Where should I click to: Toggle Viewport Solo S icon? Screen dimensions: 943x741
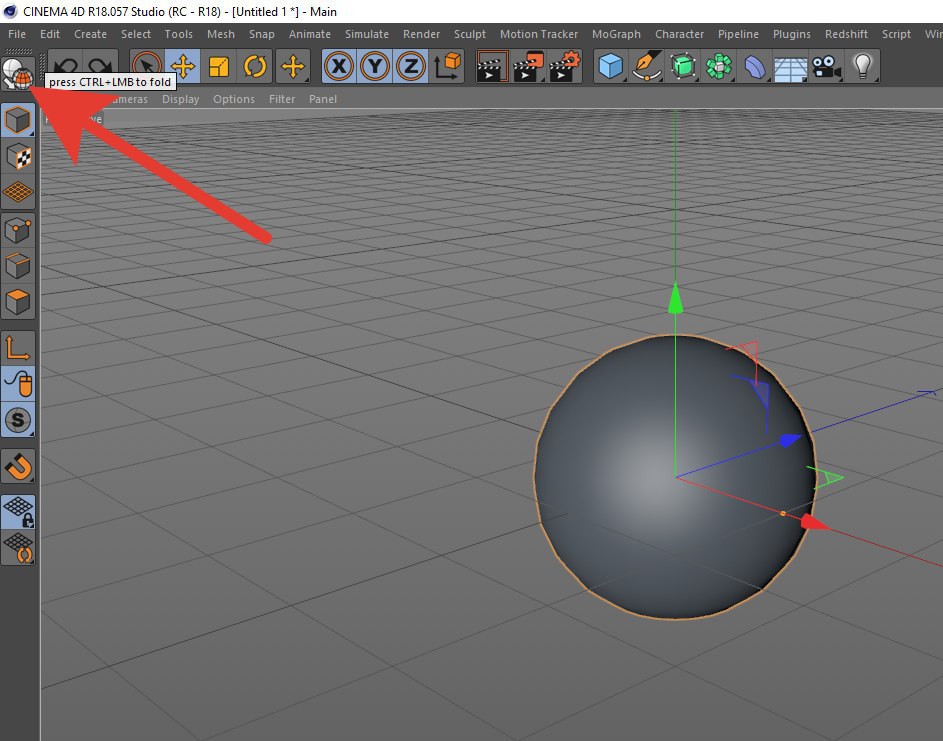[18, 420]
